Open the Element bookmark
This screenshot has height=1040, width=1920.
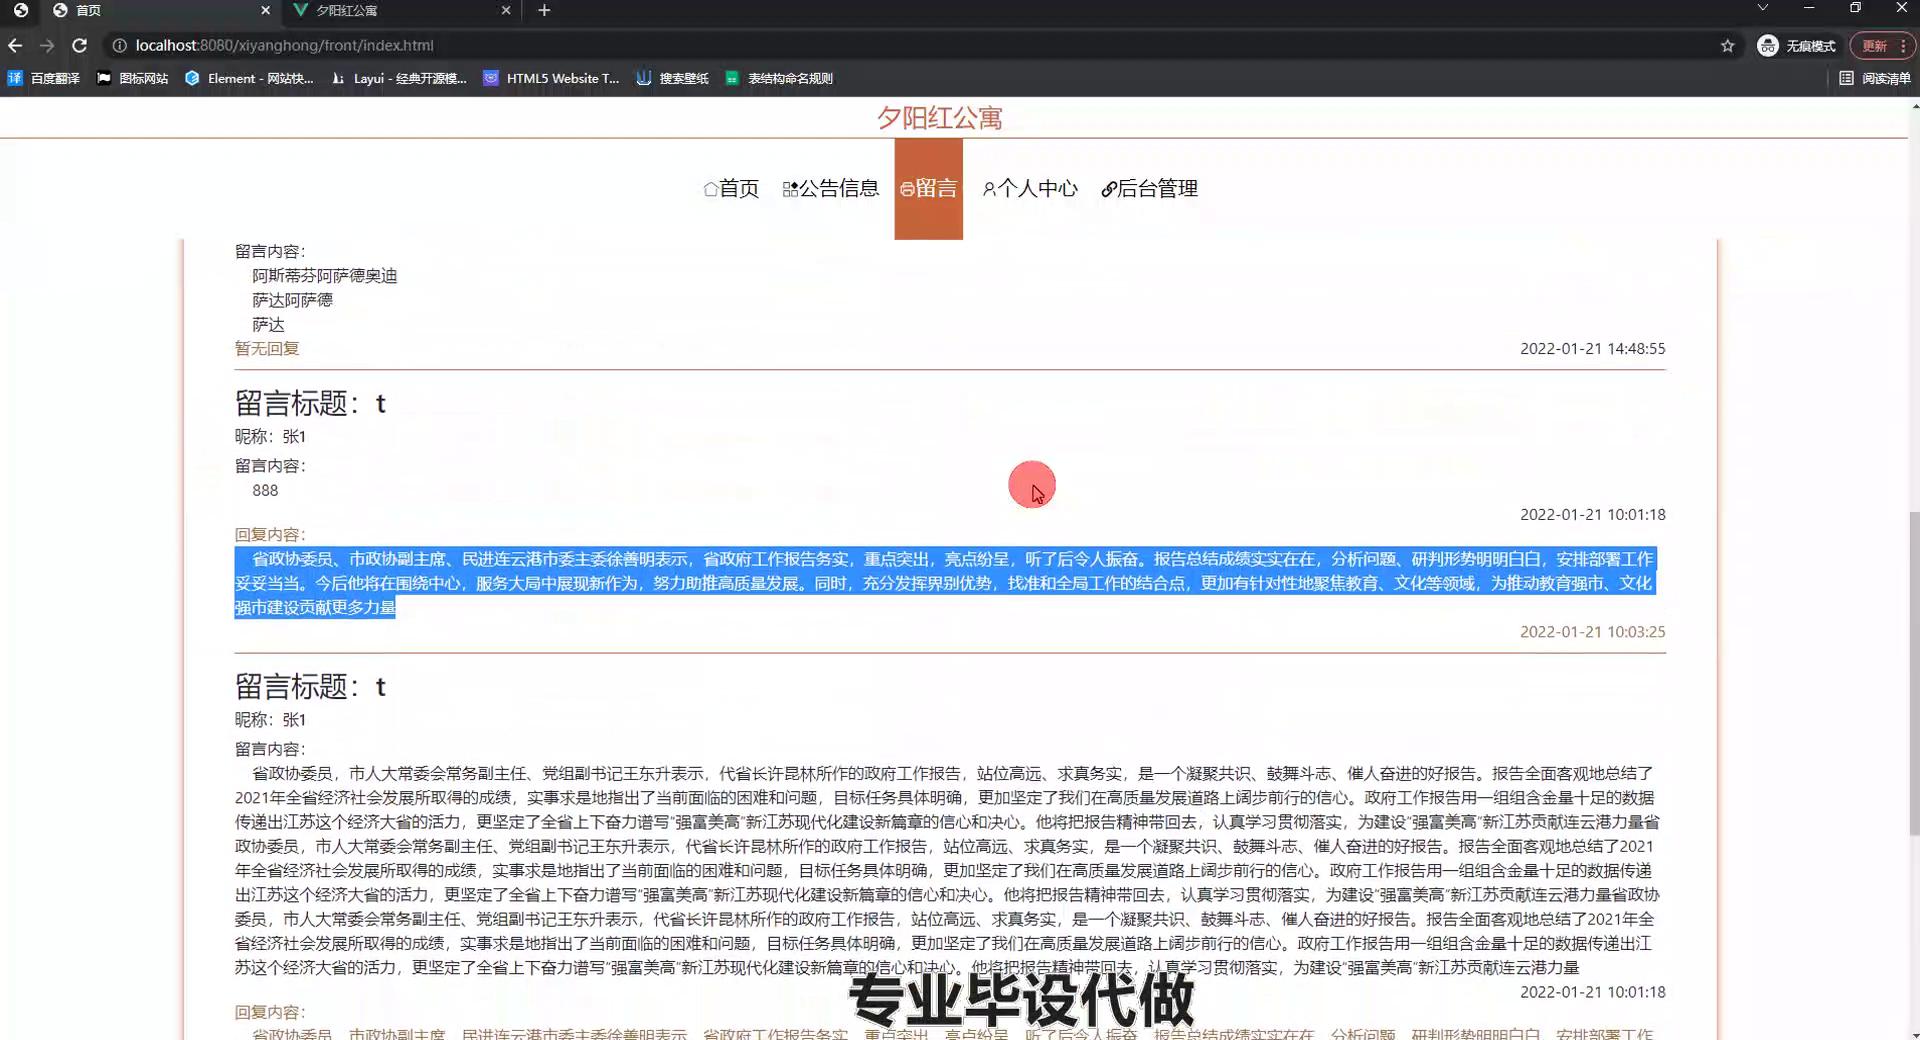(249, 78)
